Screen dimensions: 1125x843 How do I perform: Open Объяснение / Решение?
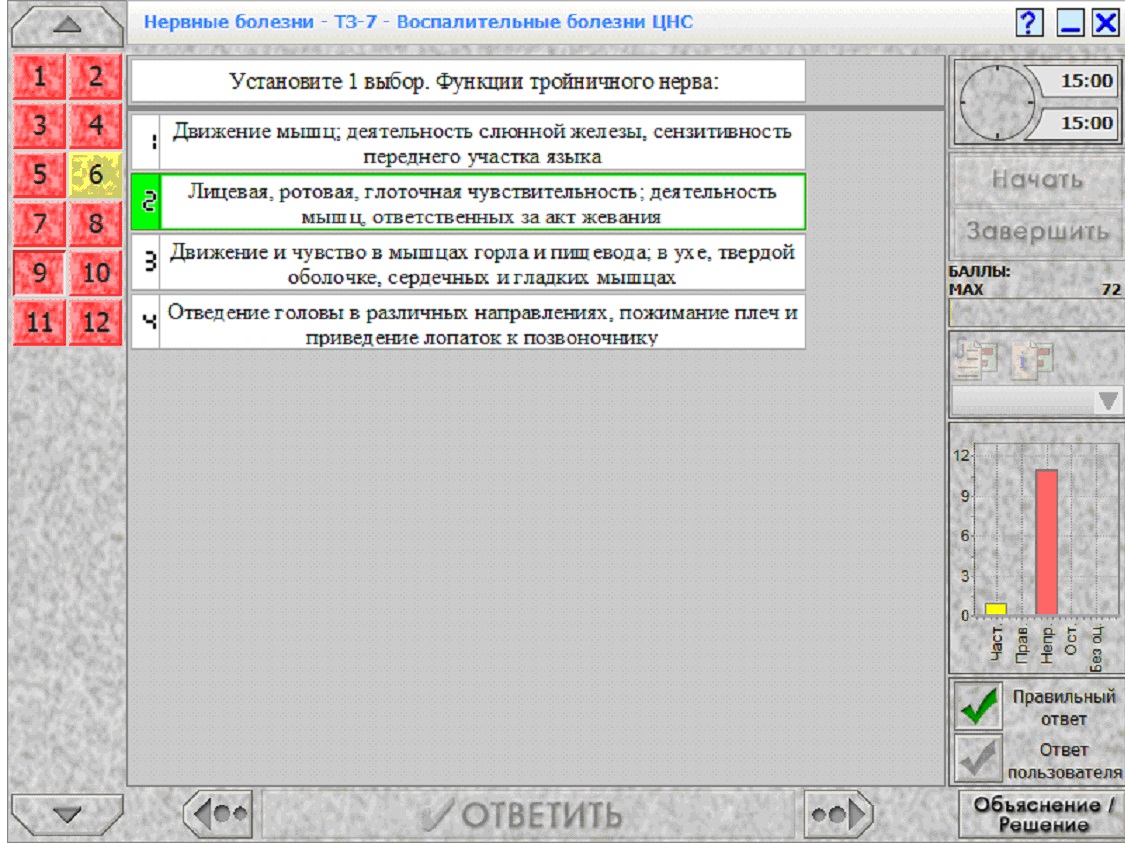(1042, 814)
